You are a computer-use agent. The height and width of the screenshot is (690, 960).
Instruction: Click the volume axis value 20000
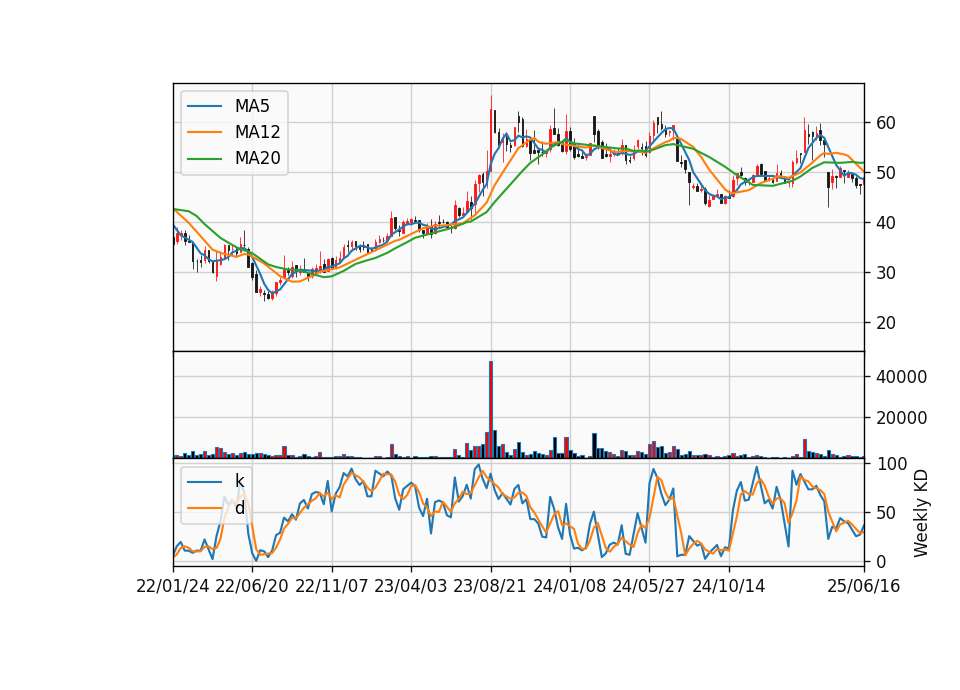point(901,418)
